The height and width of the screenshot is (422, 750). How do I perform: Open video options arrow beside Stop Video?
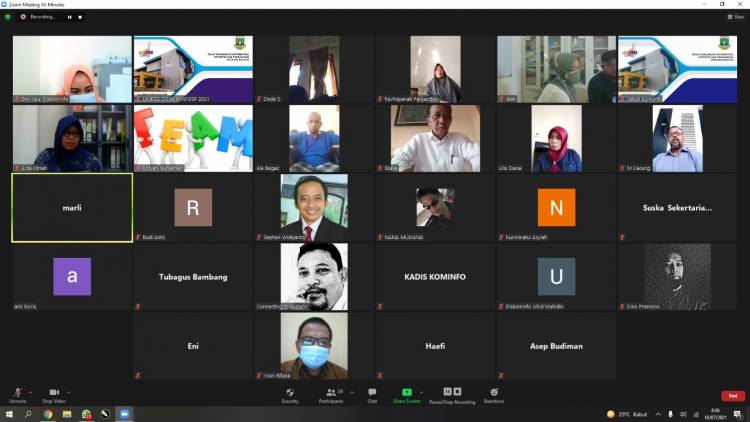(69, 392)
